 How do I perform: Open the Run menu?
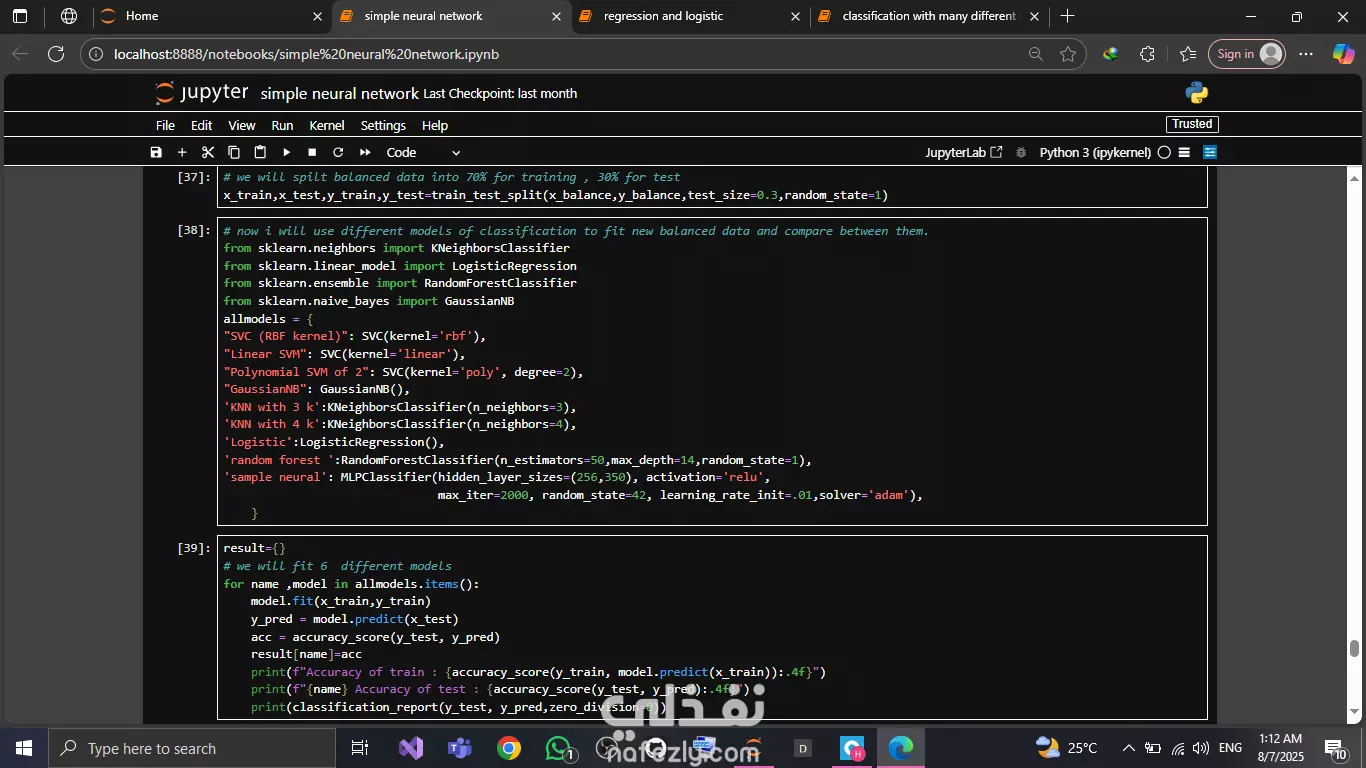(x=282, y=125)
